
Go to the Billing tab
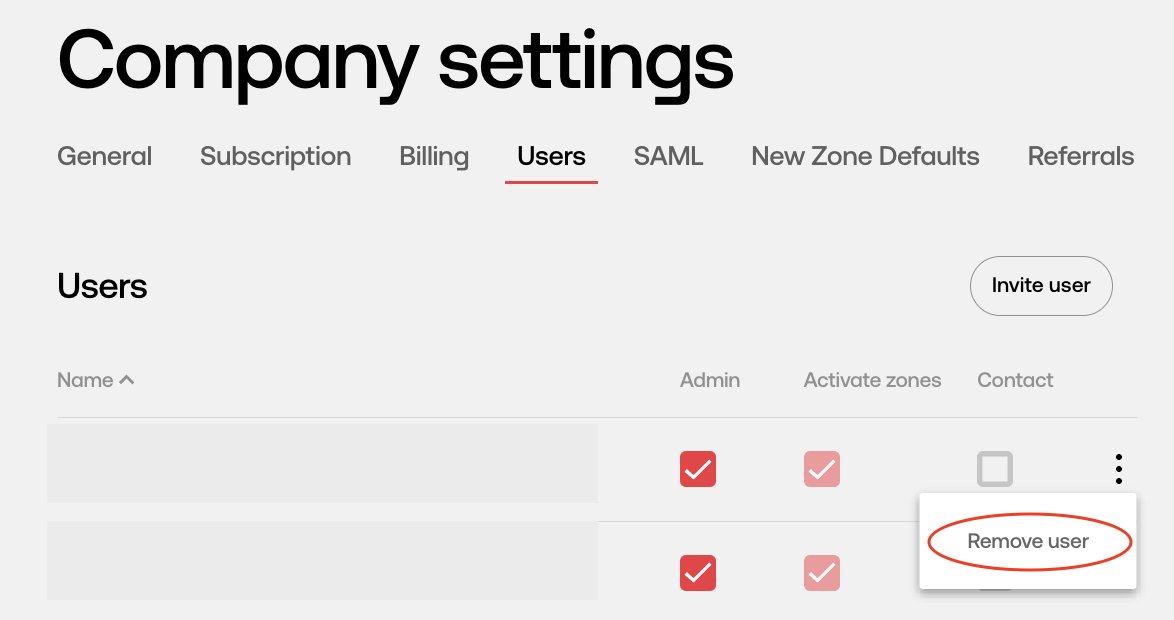click(434, 156)
